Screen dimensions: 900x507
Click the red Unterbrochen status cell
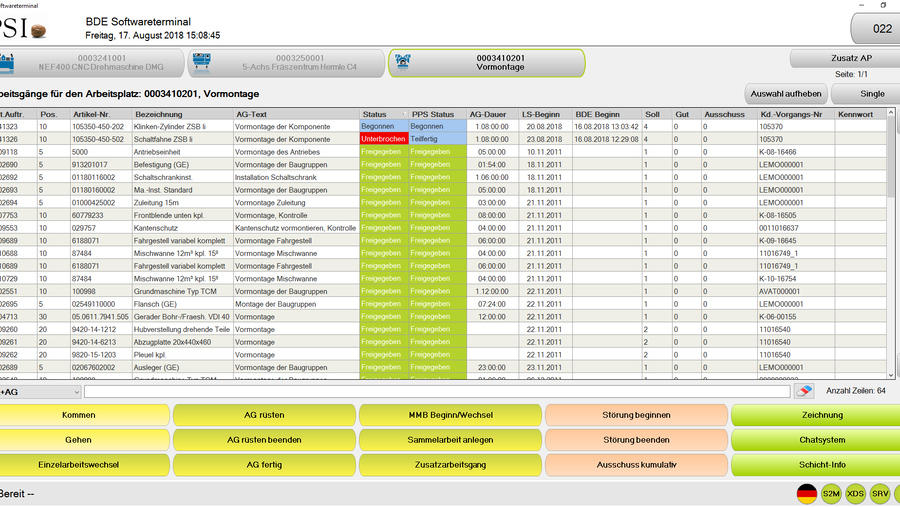coord(383,139)
